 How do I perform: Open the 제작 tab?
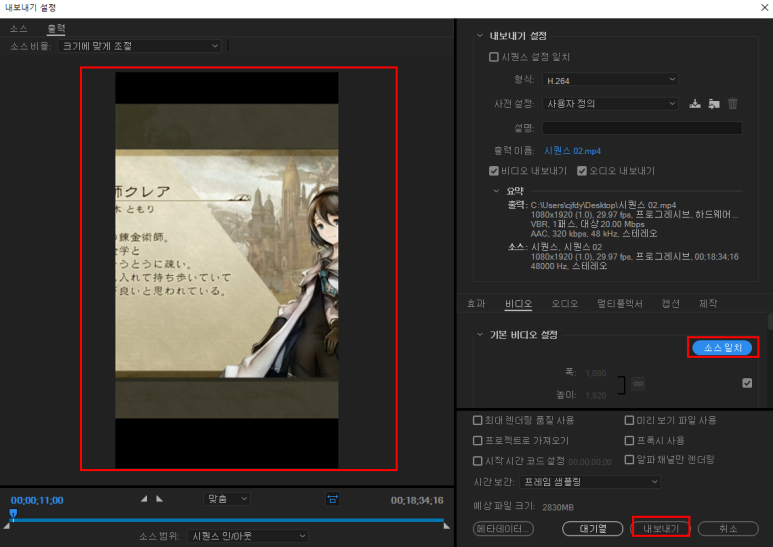tap(708, 304)
